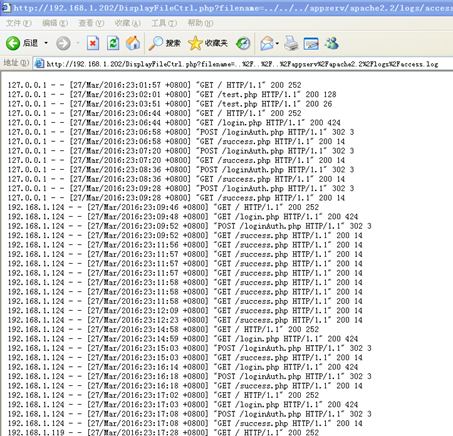The height and width of the screenshot is (436, 453).
Task: Click log line with timestamp 23:02:01
Action: coord(172,94)
